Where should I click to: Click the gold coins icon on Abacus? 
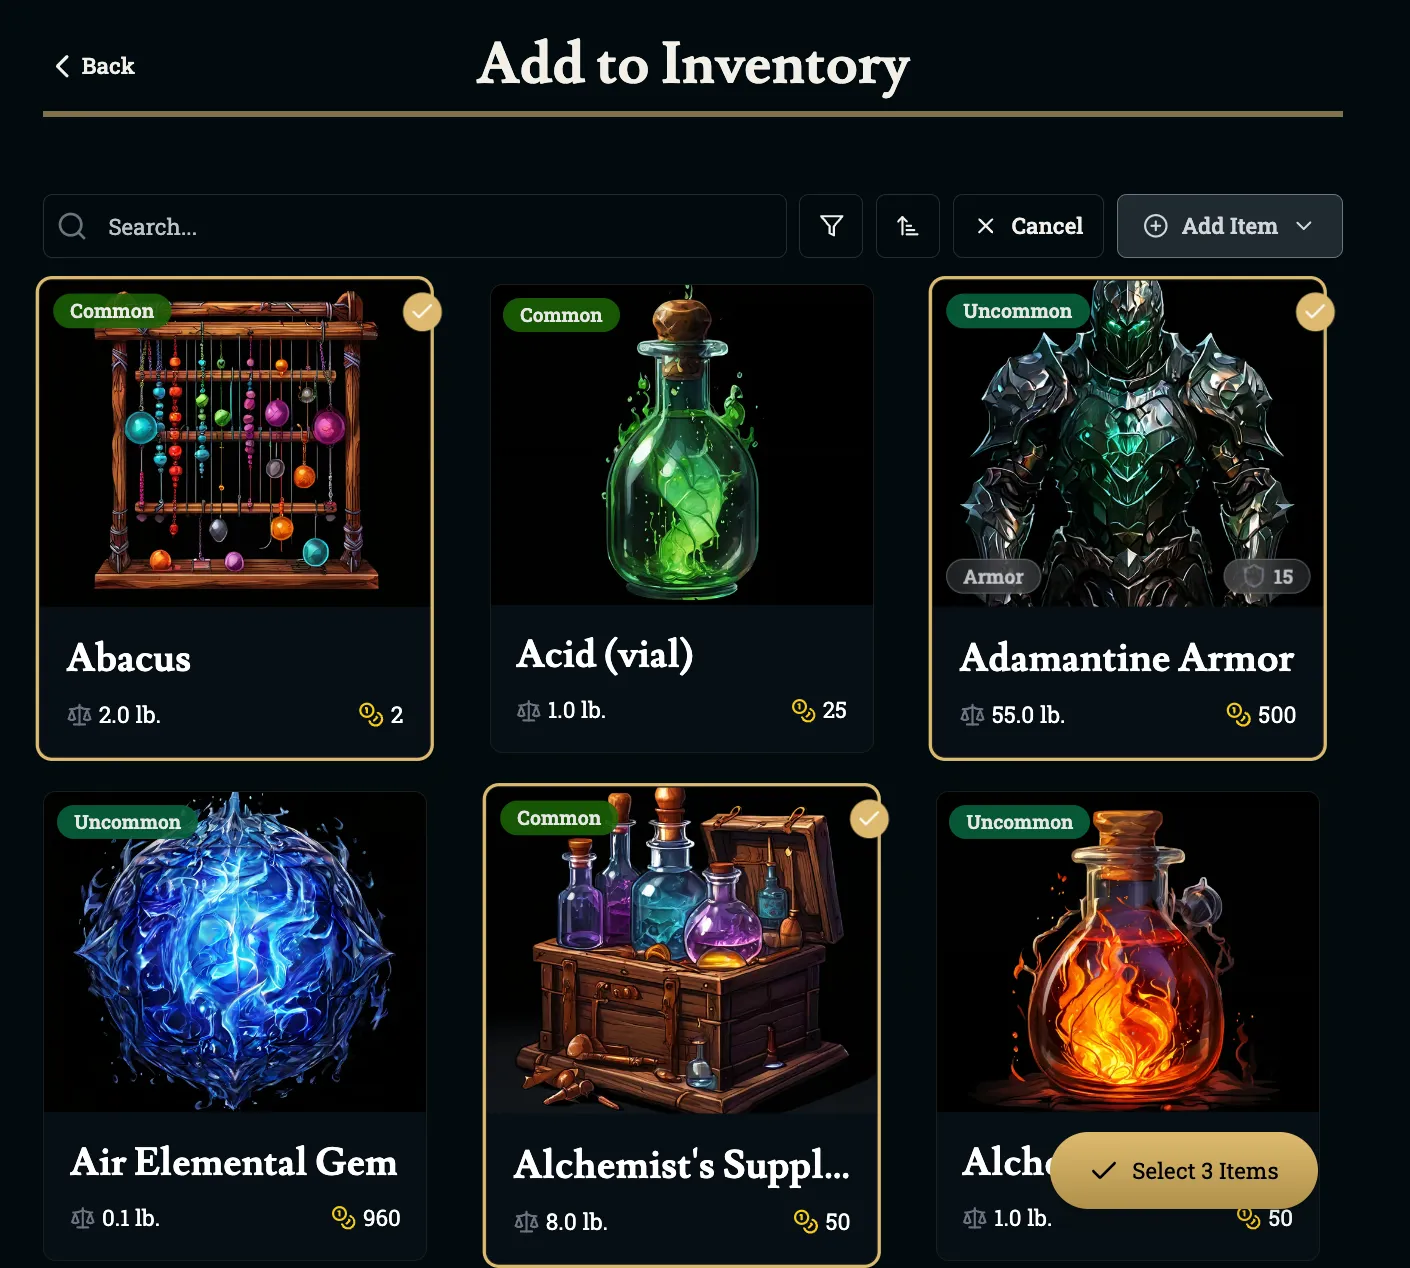[x=371, y=714]
